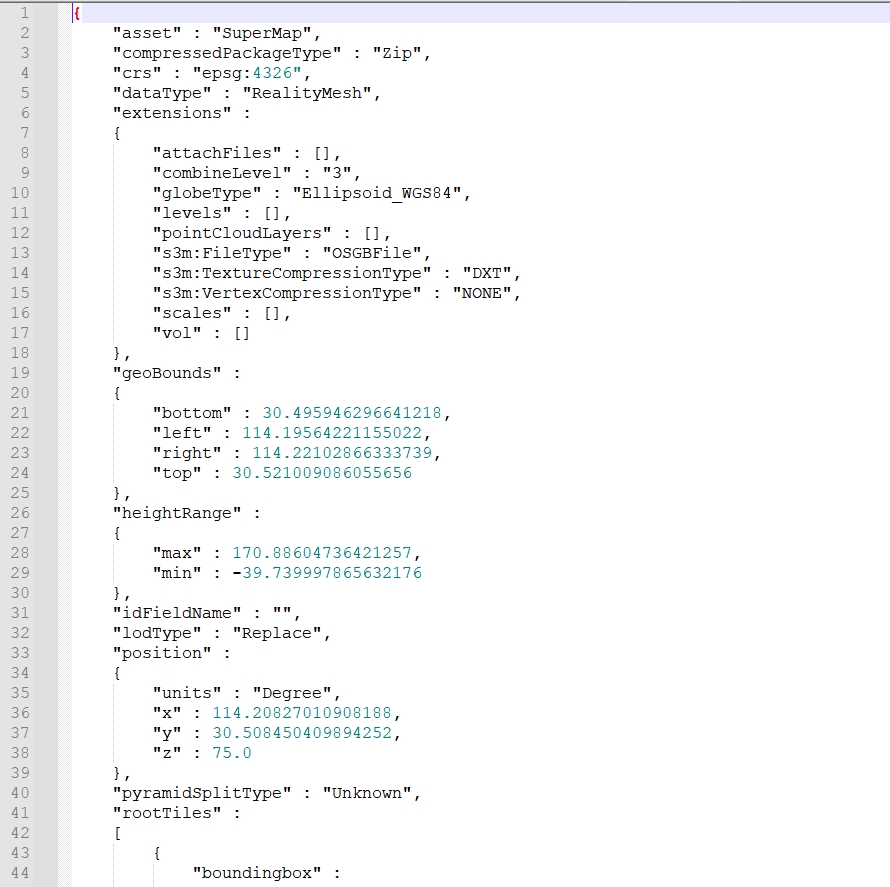Click the "crs" key

tap(137, 73)
